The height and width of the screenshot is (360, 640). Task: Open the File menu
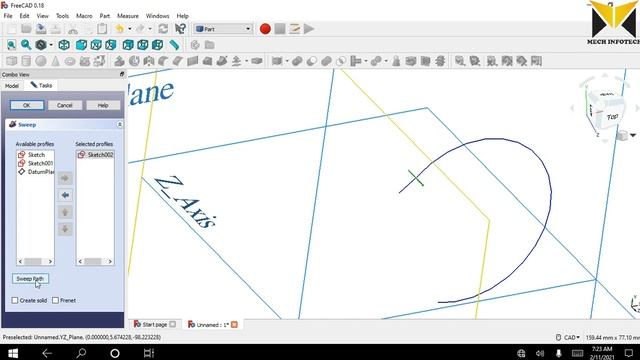point(8,16)
